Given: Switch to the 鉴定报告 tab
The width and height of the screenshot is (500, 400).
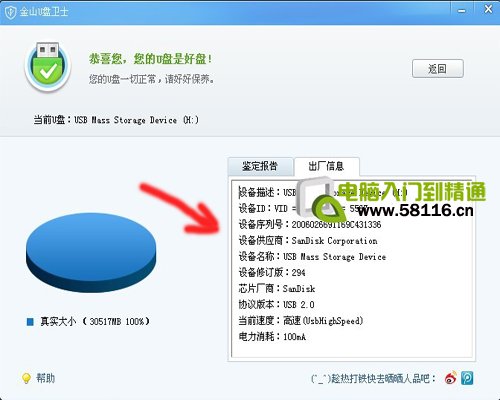Looking at the screenshot, I should tap(260, 166).
